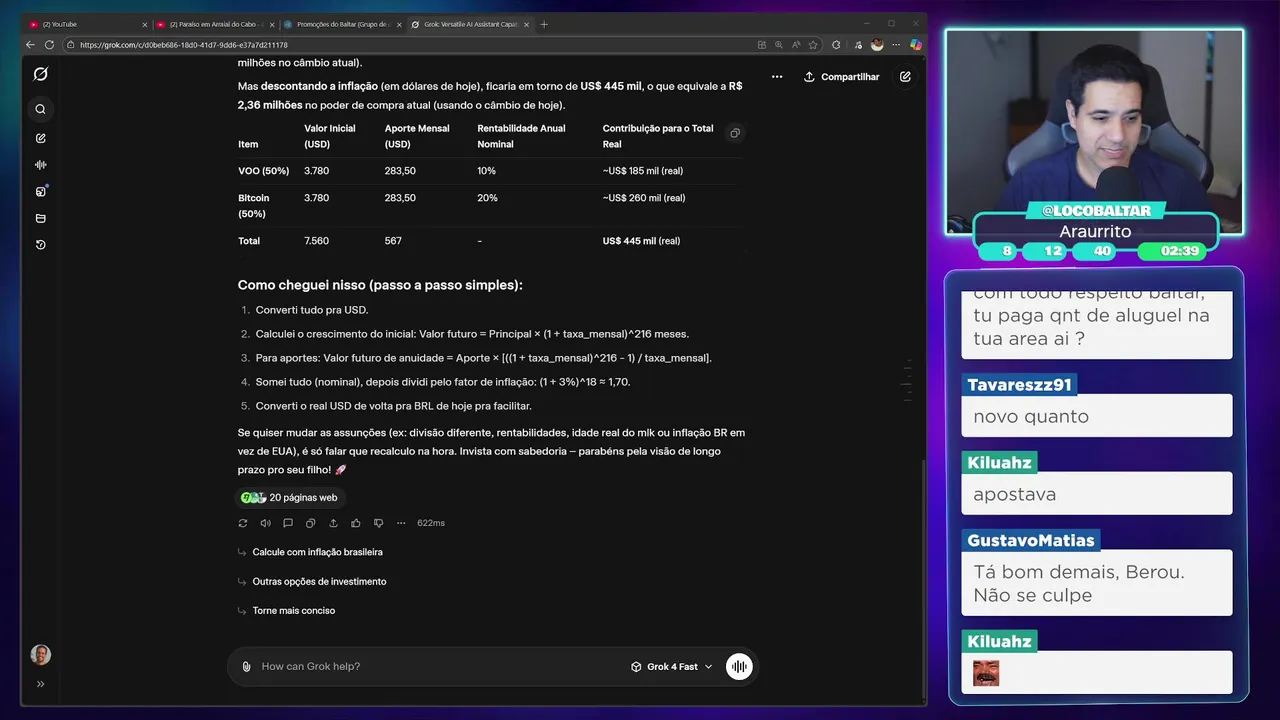Open browser profile avatar in toolbar
1280x720 pixels.
click(x=877, y=45)
